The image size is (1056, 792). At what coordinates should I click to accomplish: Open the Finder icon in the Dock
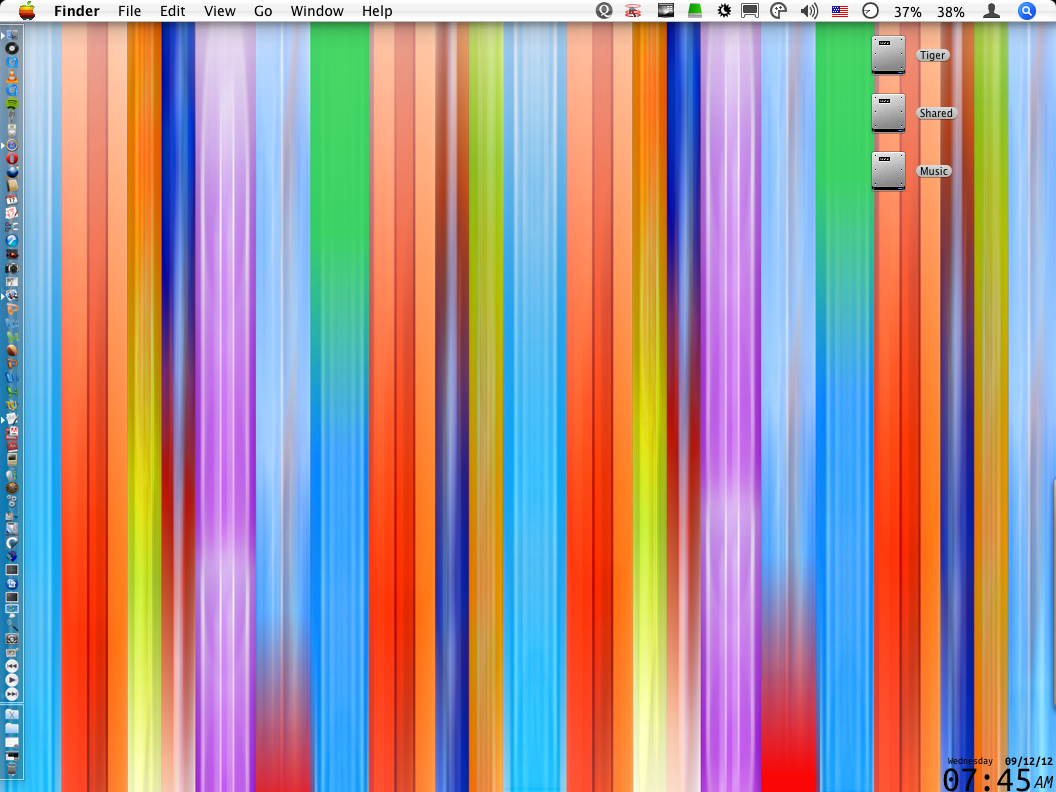(11, 35)
